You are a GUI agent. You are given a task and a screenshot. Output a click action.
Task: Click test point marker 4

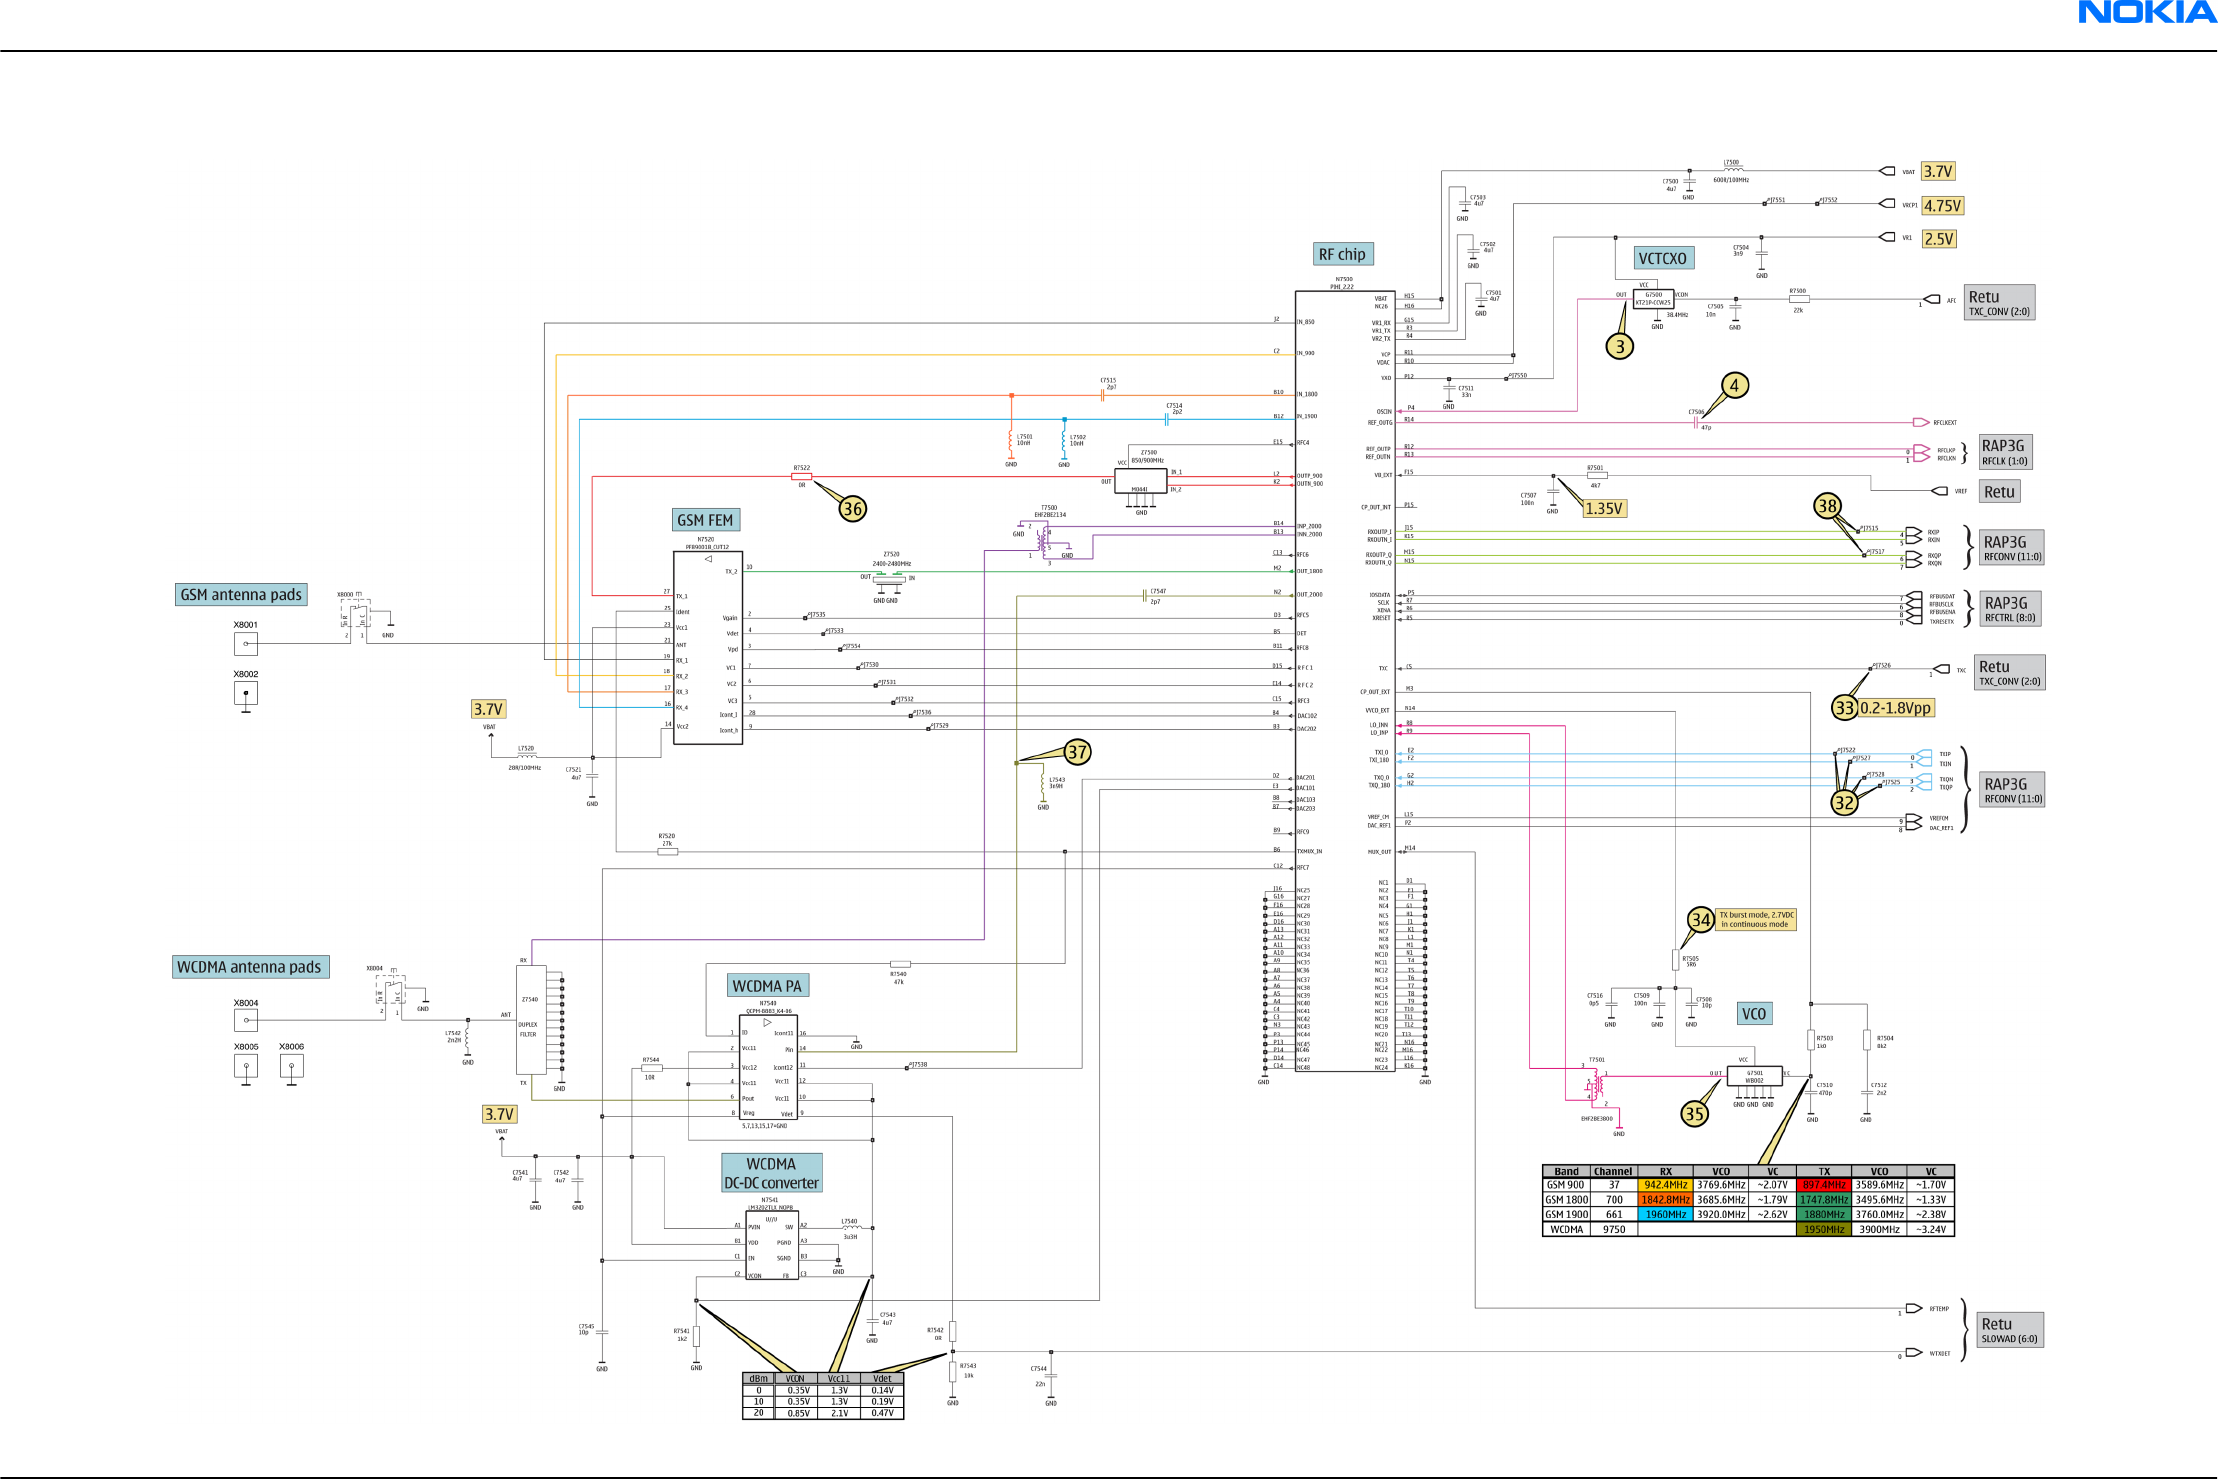pyautogui.click(x=1735, y=386)
